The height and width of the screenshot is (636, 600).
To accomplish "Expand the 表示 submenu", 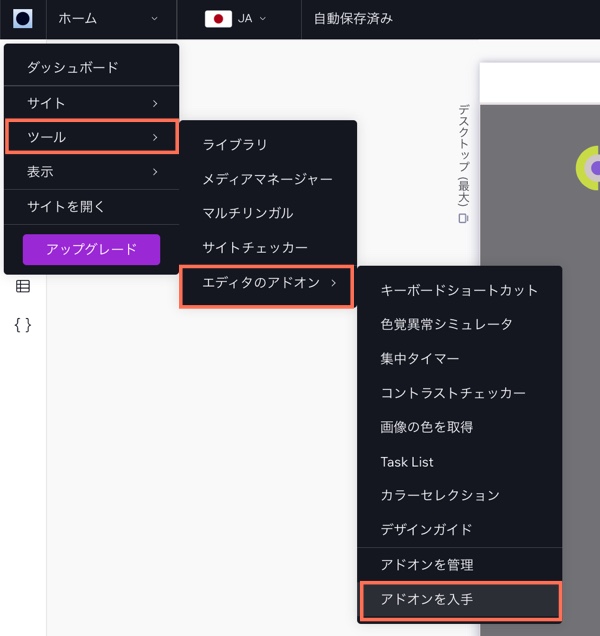I will [92, 172].
